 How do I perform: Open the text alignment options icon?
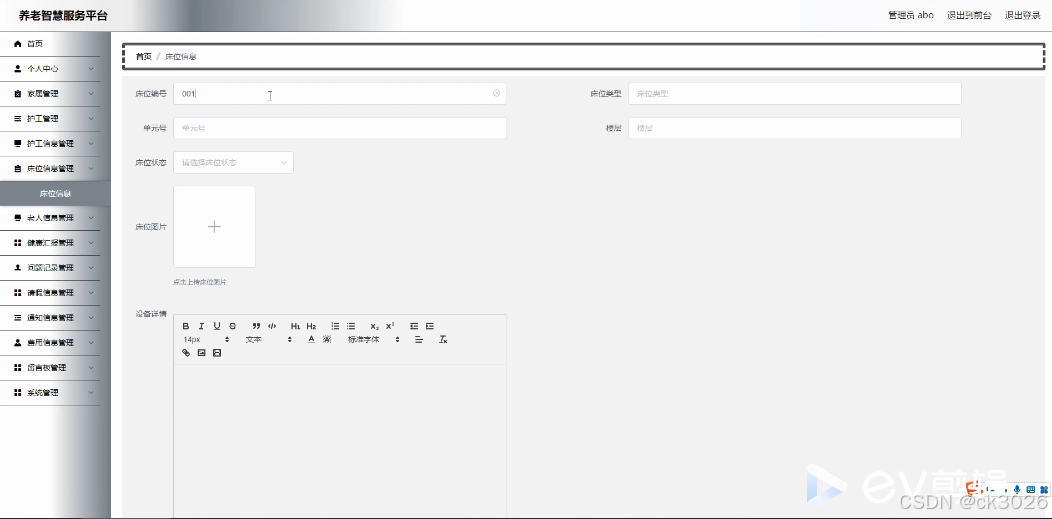[419, 339]
